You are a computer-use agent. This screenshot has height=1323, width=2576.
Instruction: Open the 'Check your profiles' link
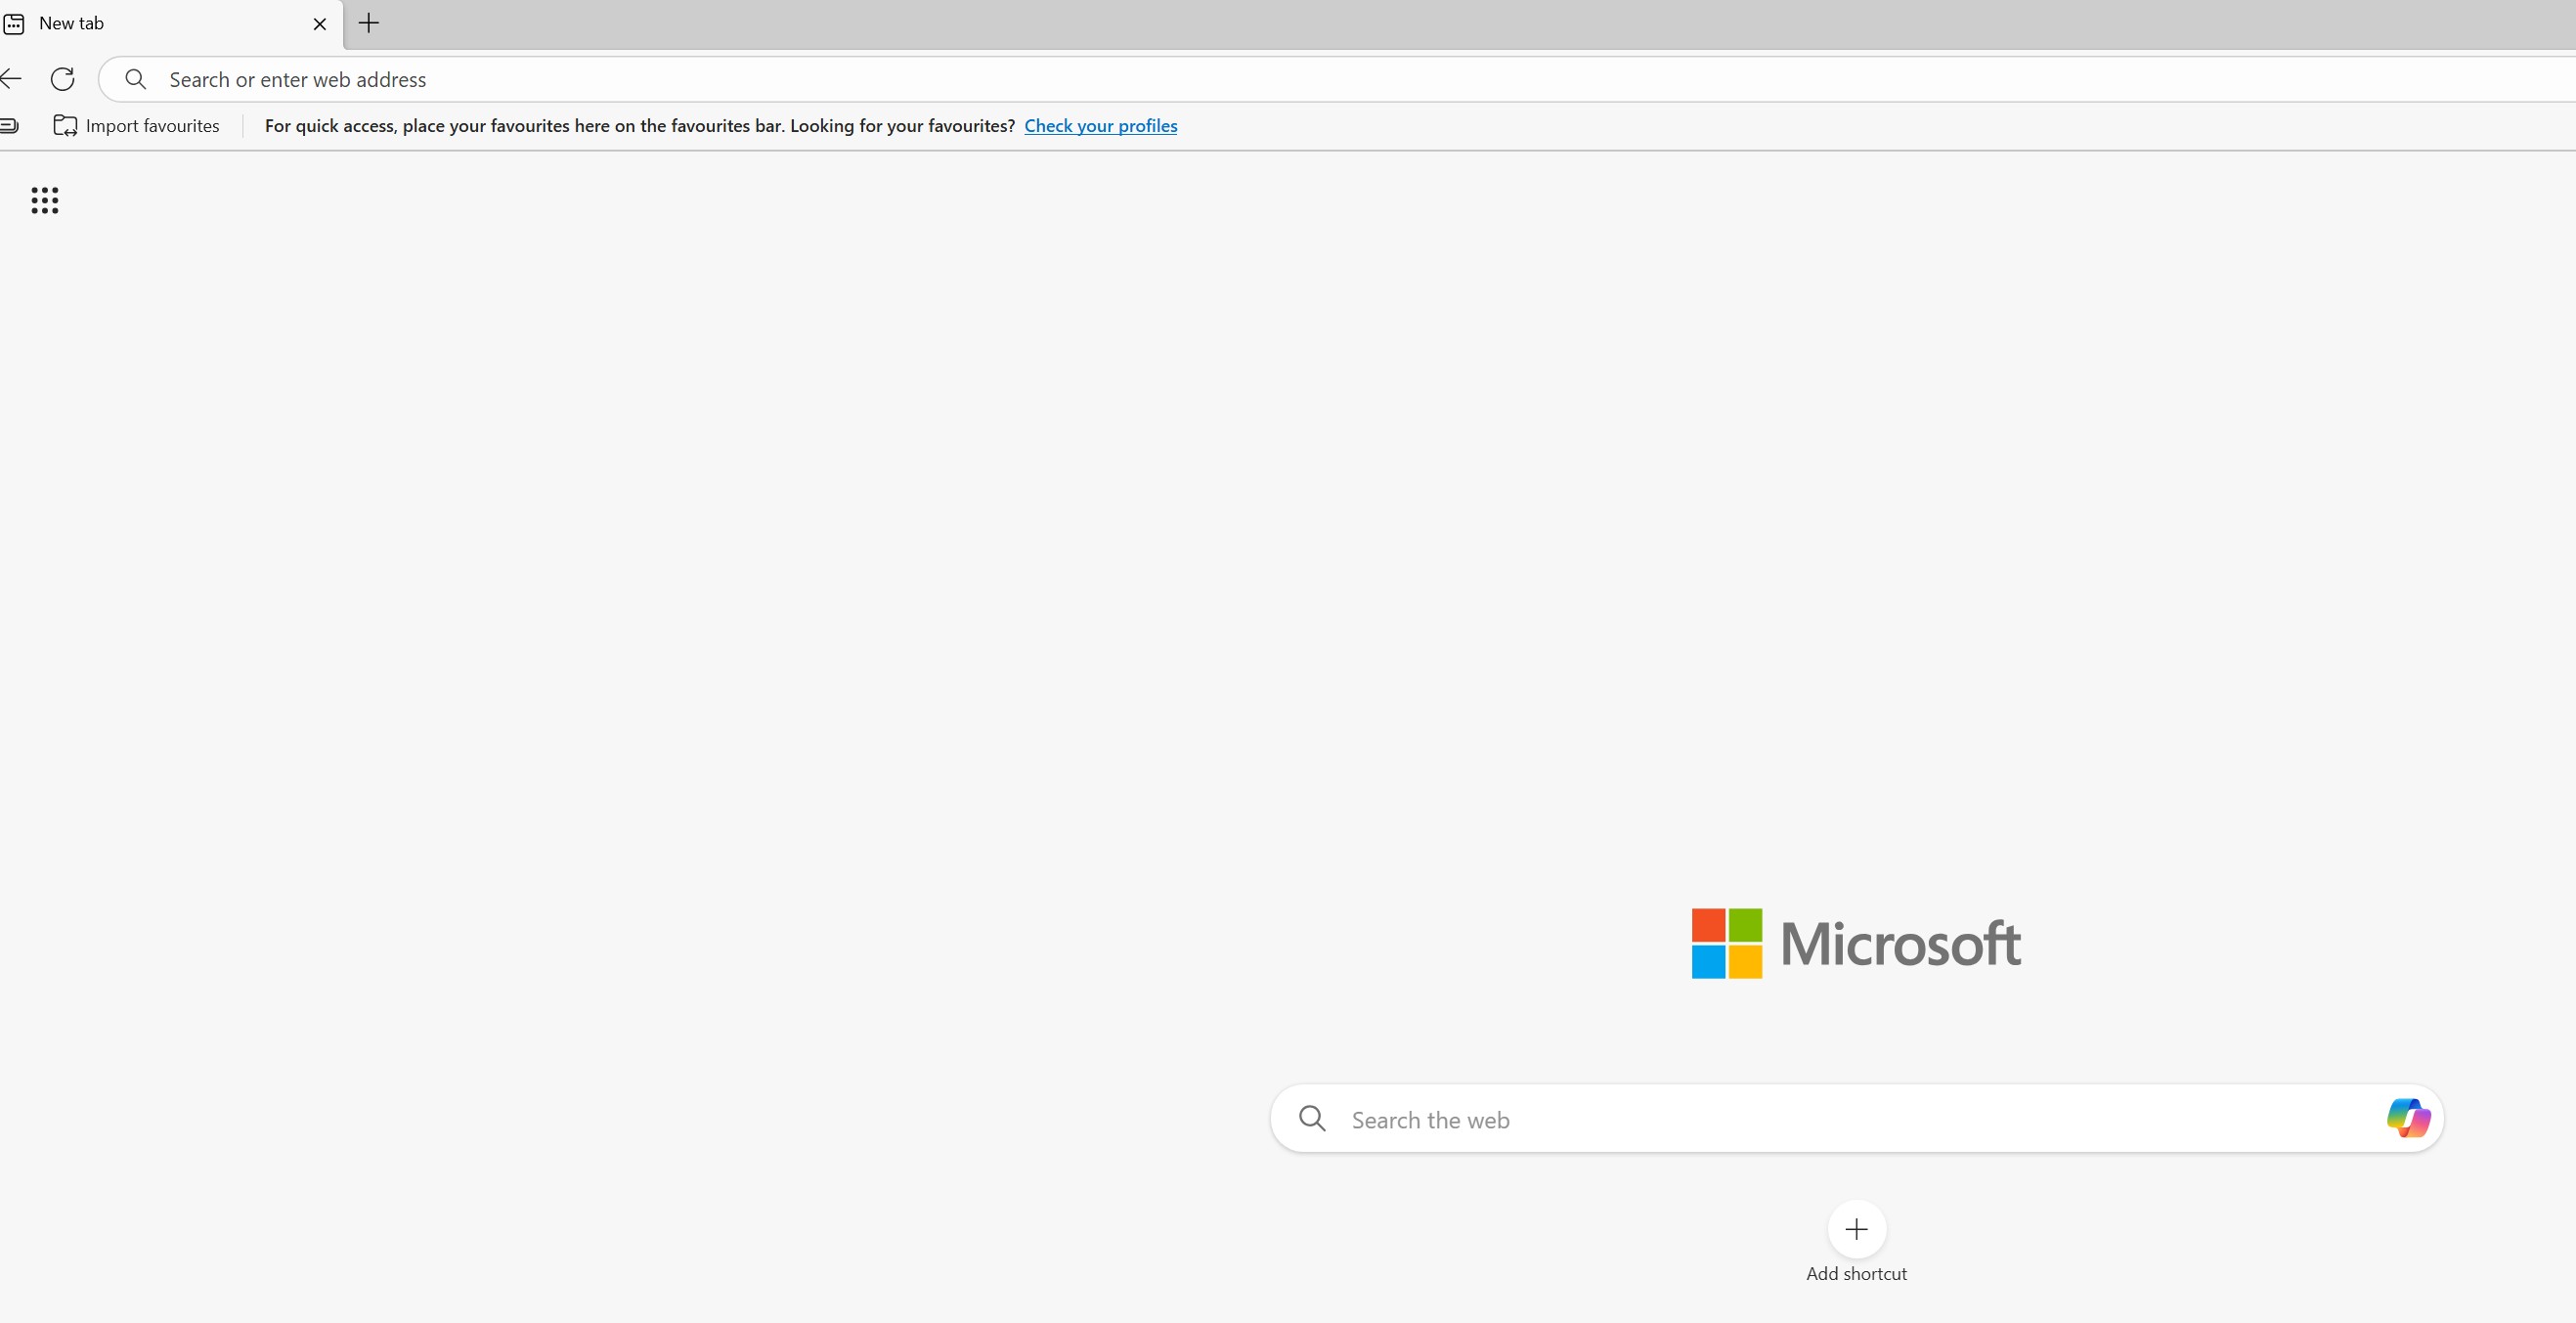click(x=1100, y=126)
